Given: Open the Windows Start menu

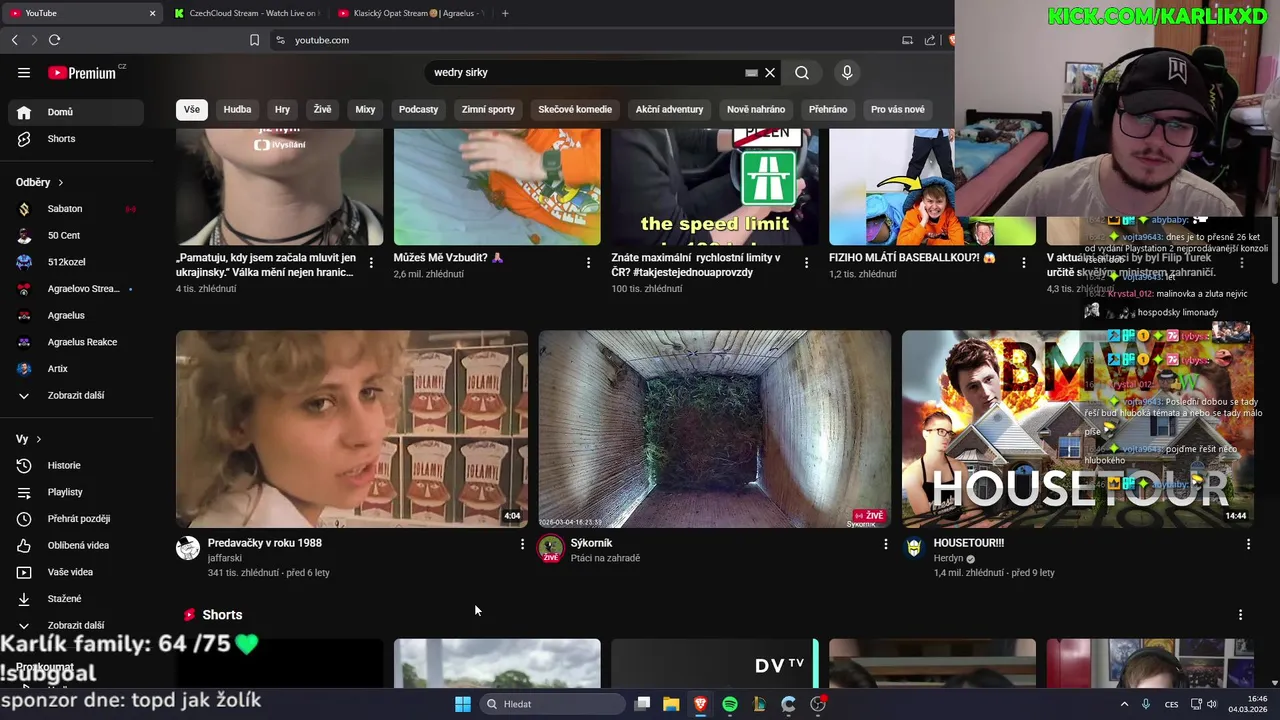Looking at the screenshot, I should coord(463,704).
